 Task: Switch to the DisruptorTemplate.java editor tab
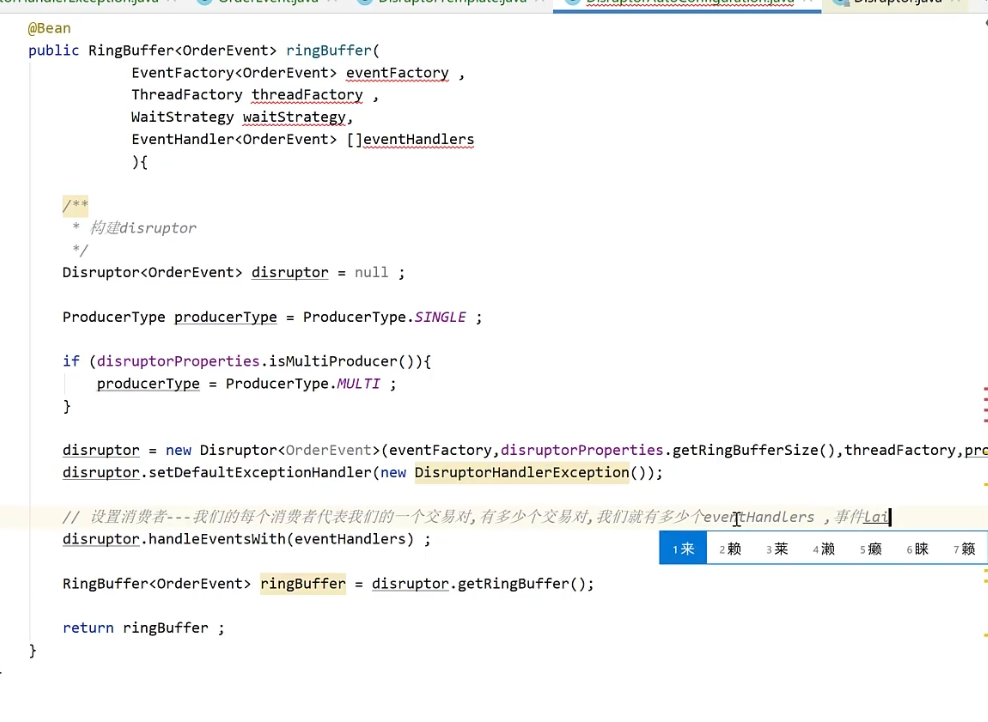tap(452, 3)
